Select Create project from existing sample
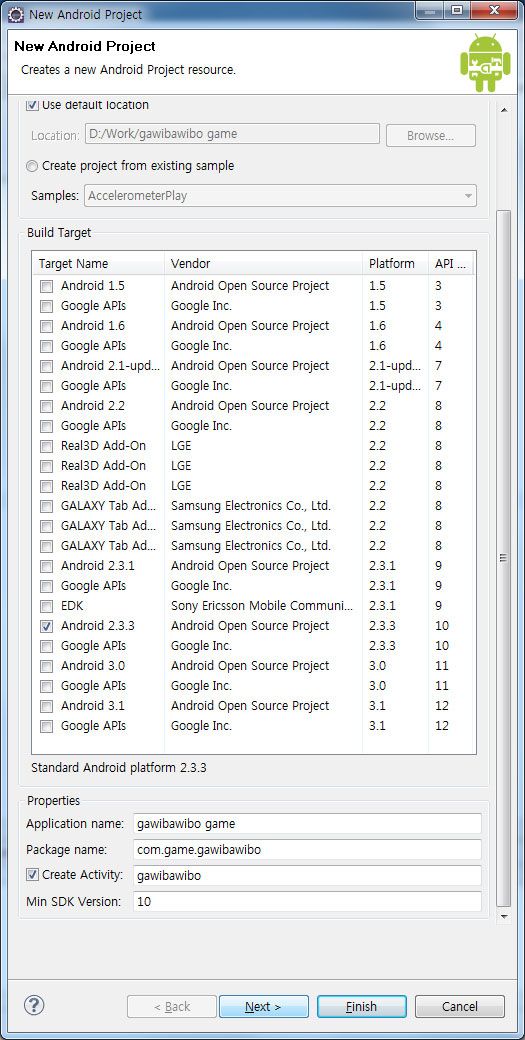The height and width of the screenshot is (1040, 525). 32,166
